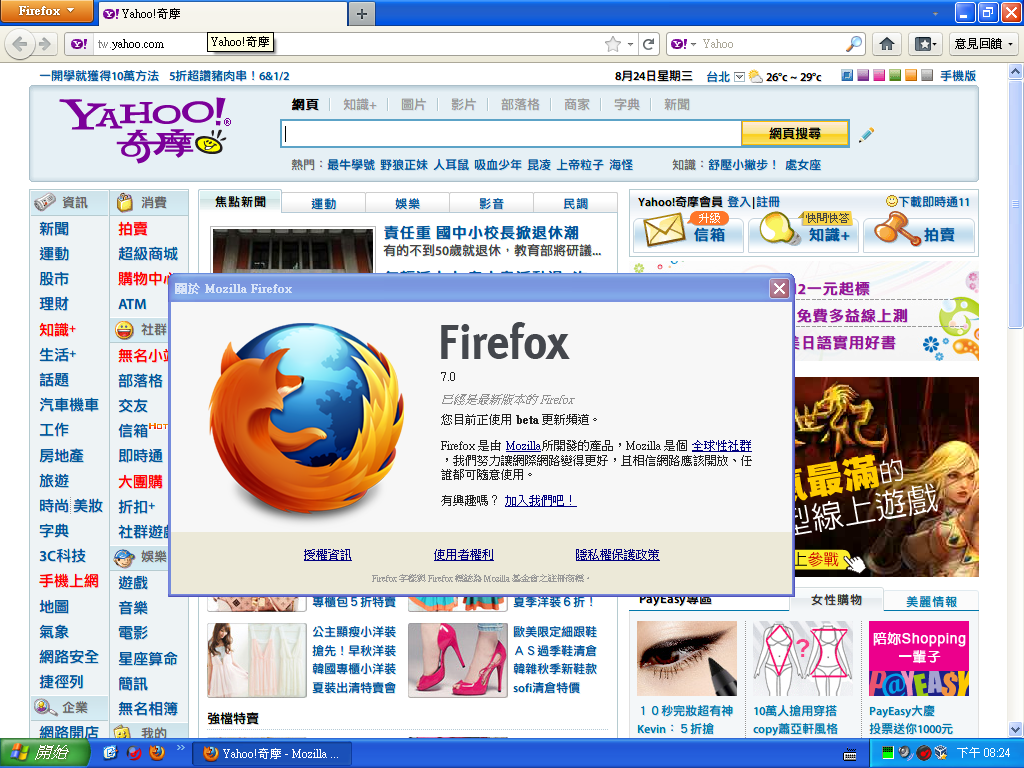1024x768 pixels.
Task: Switch to 民調 news tab
Action: 575,204
